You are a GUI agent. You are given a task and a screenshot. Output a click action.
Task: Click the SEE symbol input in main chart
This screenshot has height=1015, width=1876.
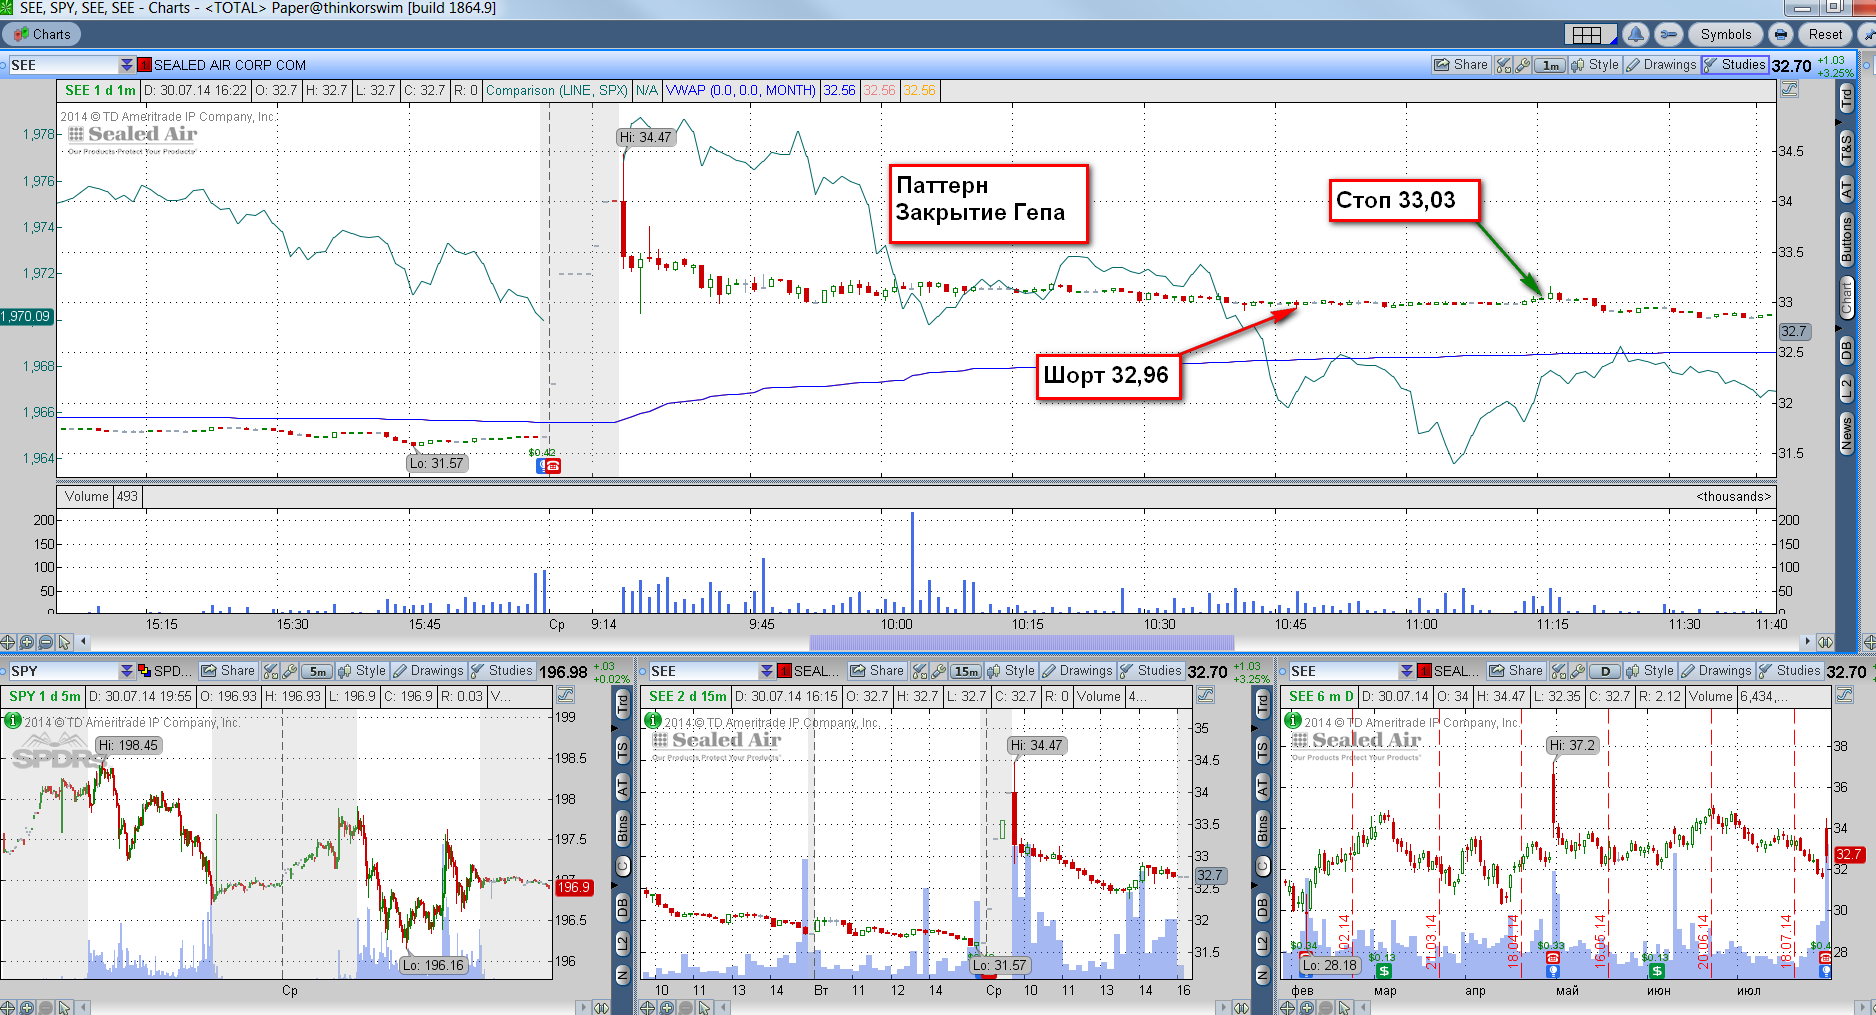coord(62,65)
